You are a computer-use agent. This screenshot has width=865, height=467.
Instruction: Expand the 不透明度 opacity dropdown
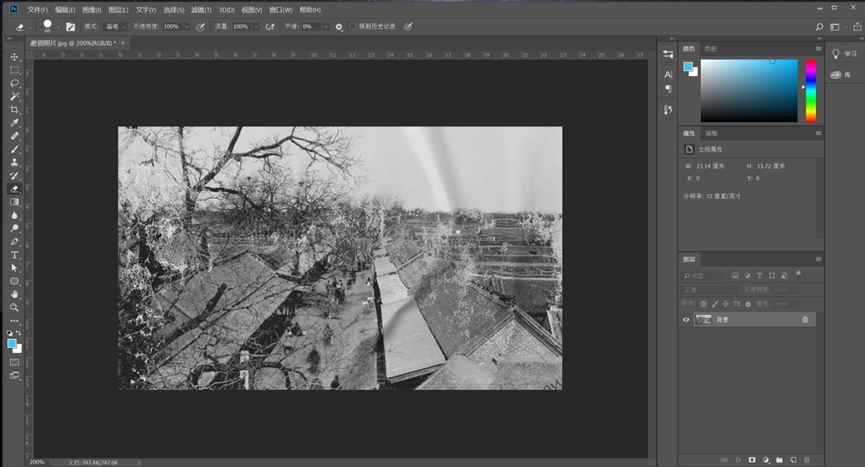(x=186, y=27)
